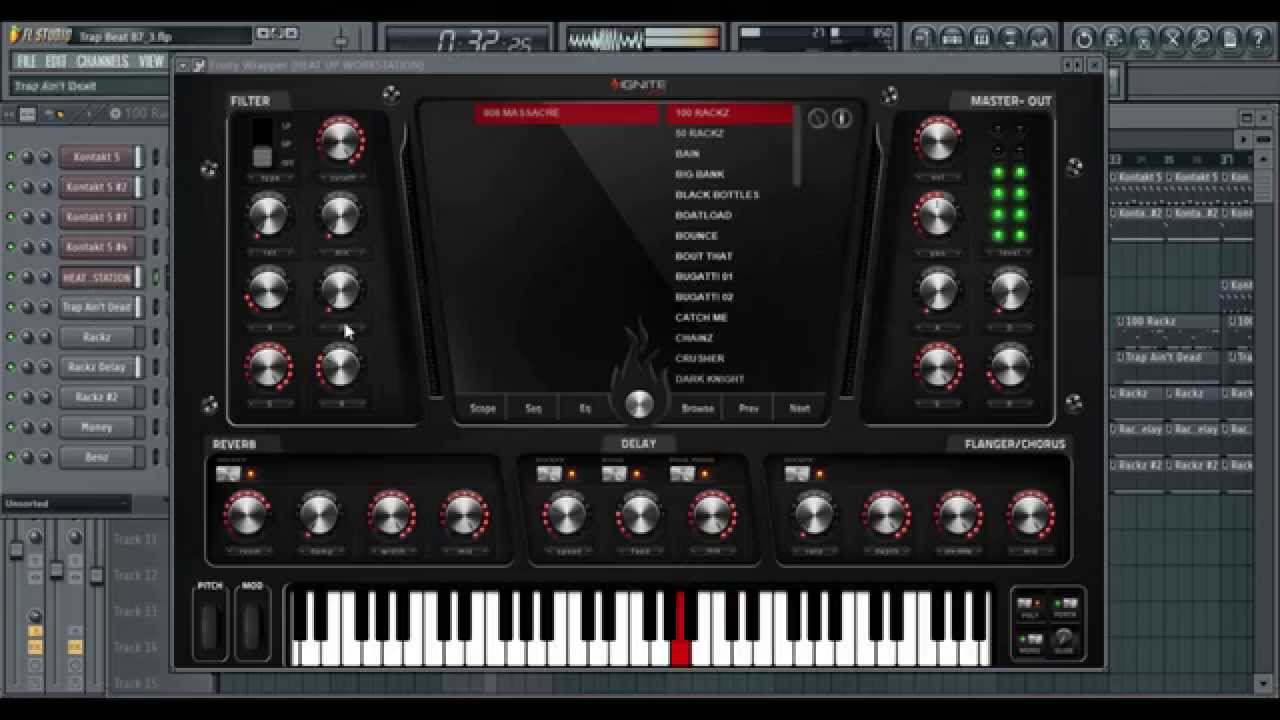Click the Delay feed knob
Screen dimensions: 1280x720
[x=639, y=515]
